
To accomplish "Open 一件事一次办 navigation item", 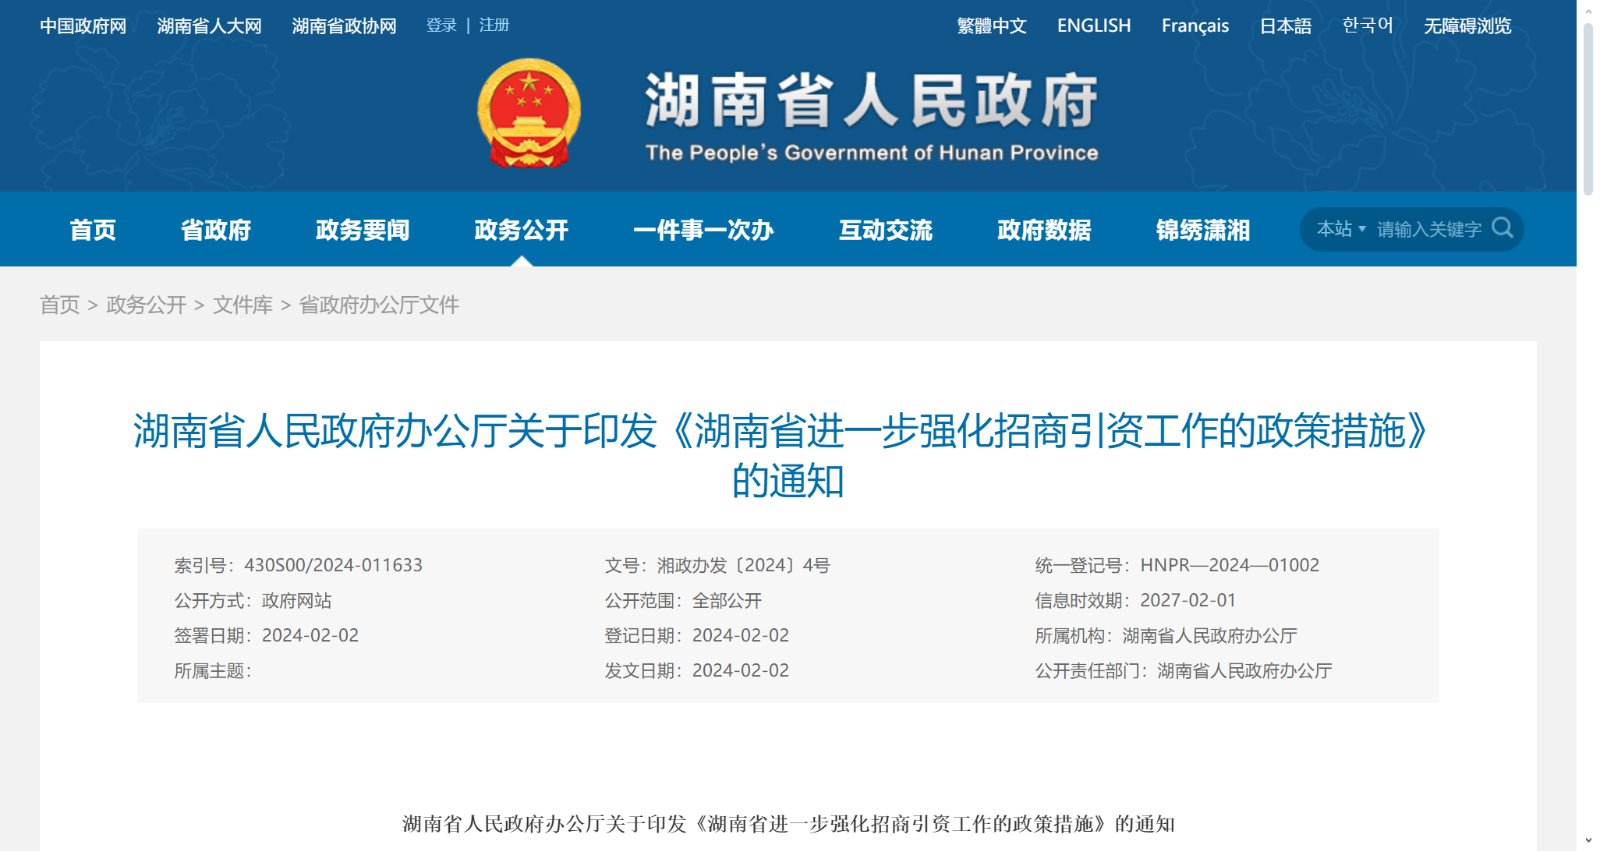I will click(x=703, y=230).
